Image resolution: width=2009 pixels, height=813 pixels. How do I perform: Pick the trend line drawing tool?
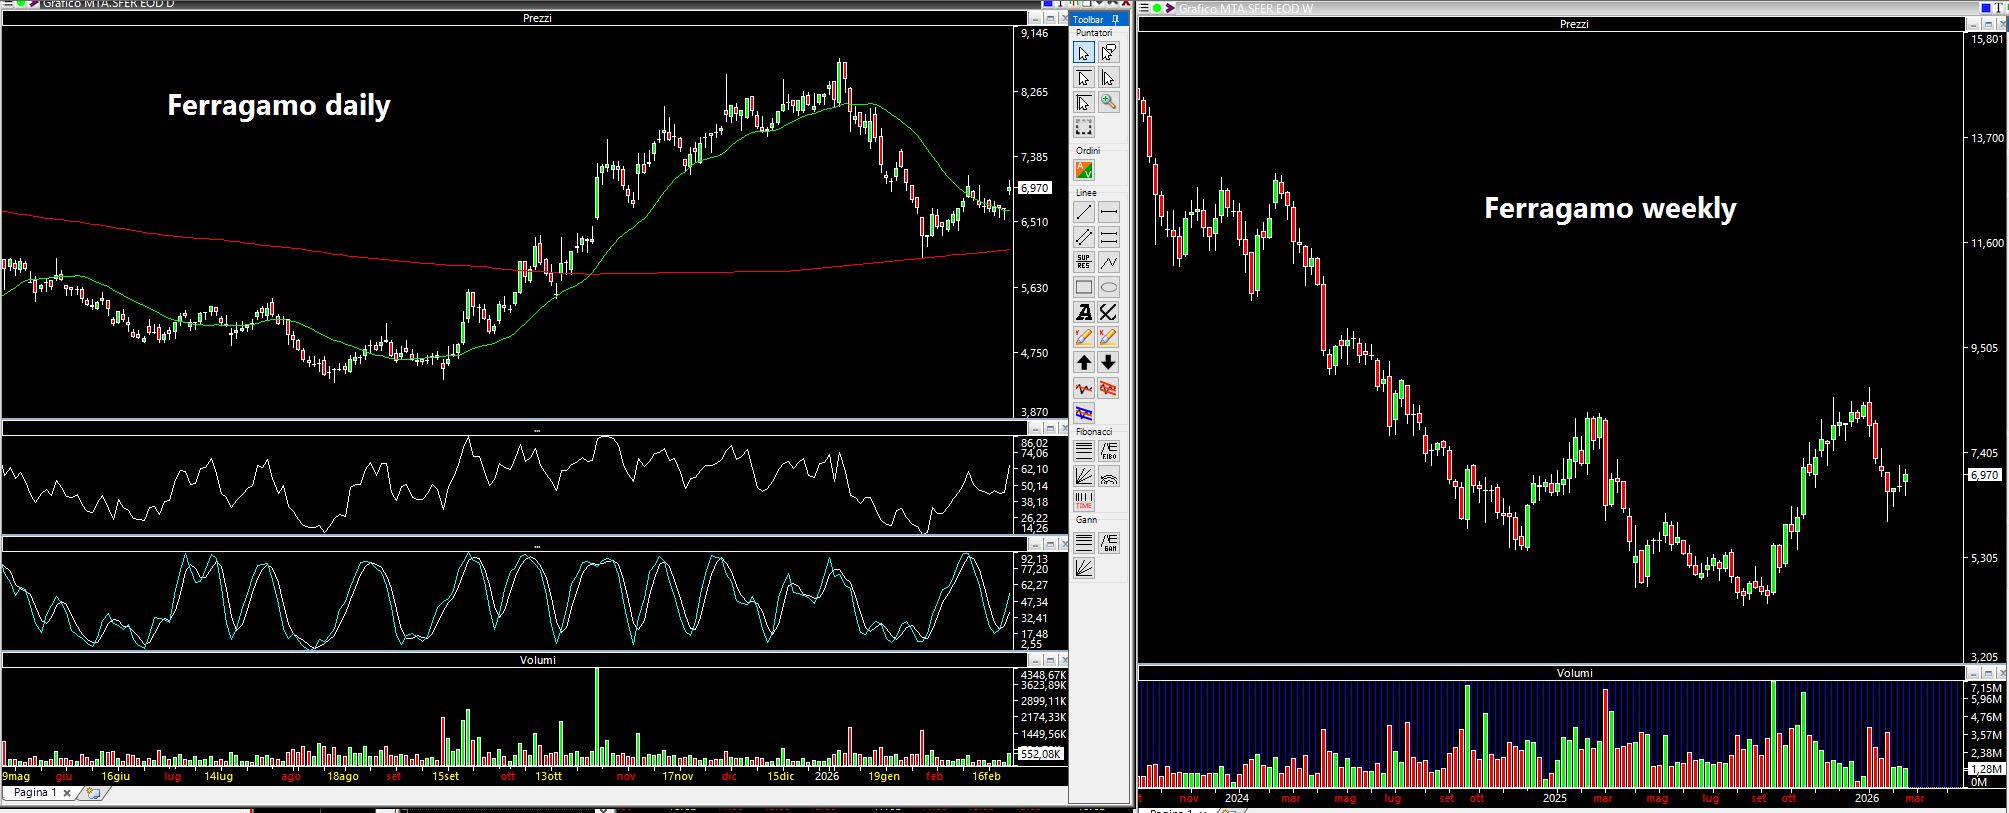tap(1083, 212)
